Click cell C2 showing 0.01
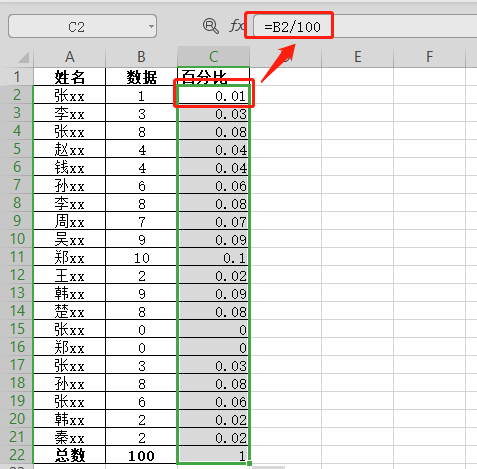Image resolution: width=477 pixels, height=469 pixels. pyautogui.click(x=213, y=95)
